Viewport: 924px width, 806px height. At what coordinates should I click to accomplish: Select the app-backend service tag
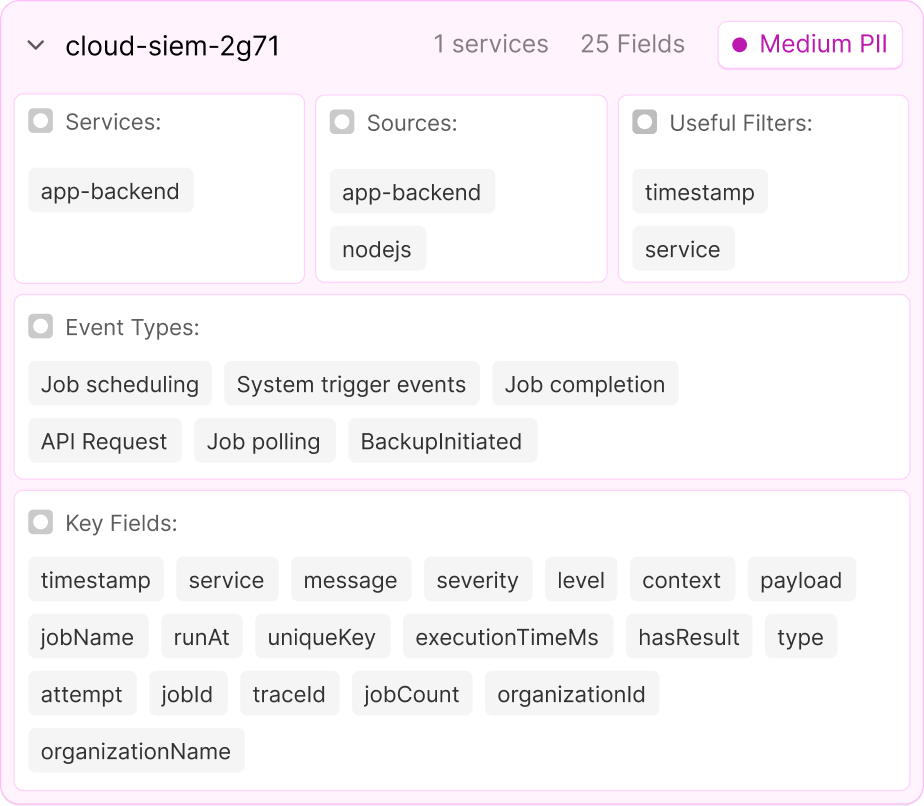(x=110, y=191)
